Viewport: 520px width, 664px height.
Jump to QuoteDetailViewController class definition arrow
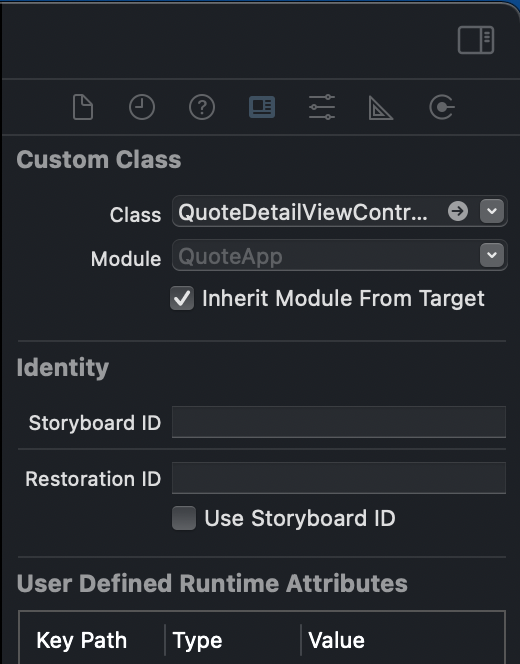click(458, 211)
